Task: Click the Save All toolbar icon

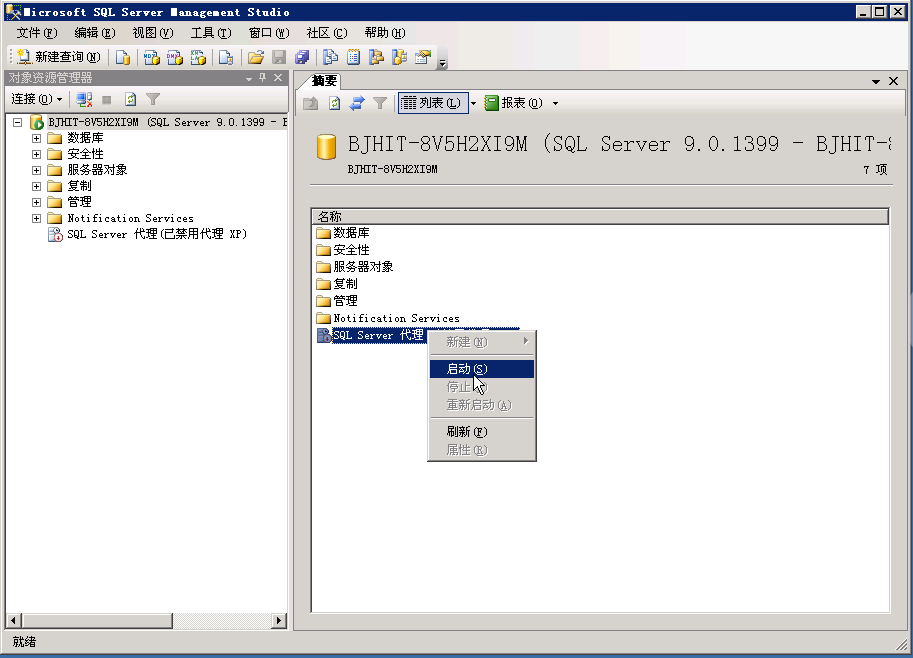Action: pyautogui.click(x=302, y=56)
